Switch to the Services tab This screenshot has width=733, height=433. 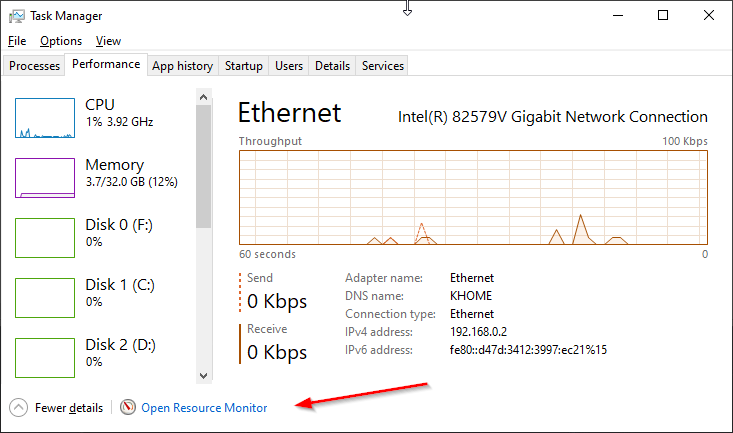(x=382, y=66)
